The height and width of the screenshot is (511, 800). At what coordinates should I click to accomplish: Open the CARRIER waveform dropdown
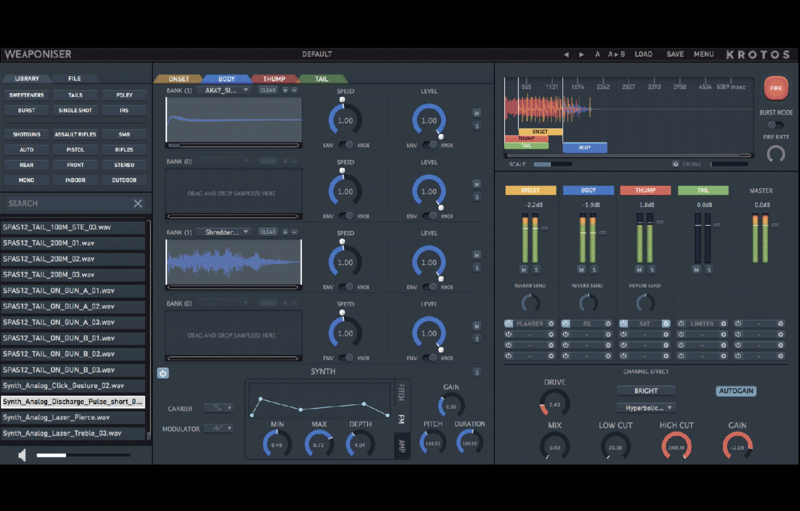click(x=218, y=408)
